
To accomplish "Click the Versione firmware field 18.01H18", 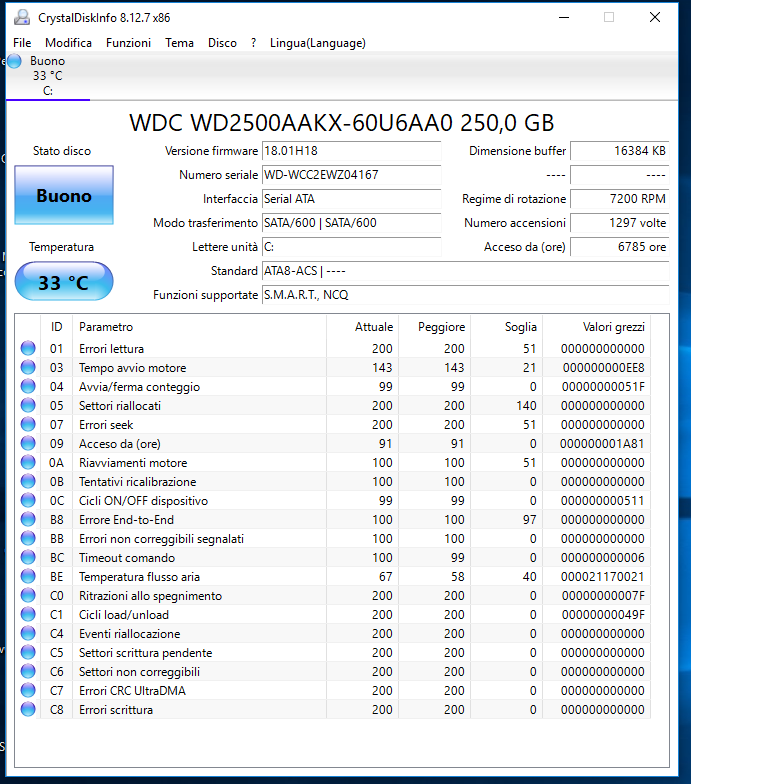I will (x=352, y=151).
